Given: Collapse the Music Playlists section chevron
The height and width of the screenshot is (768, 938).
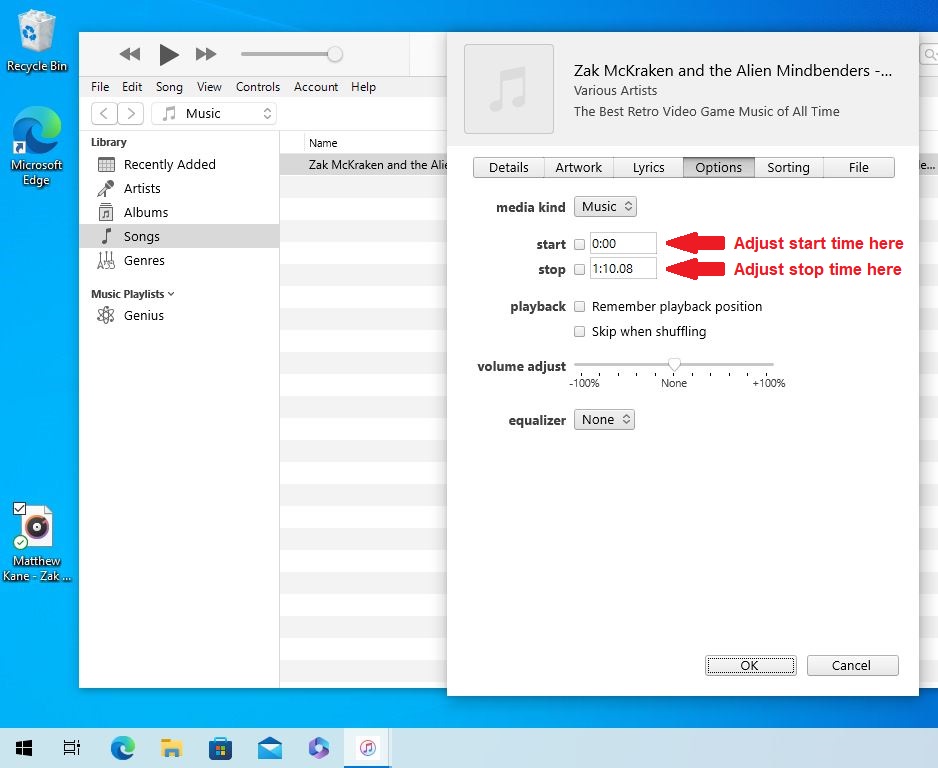Looking at the screenshot, I should (x=172, y=294).
